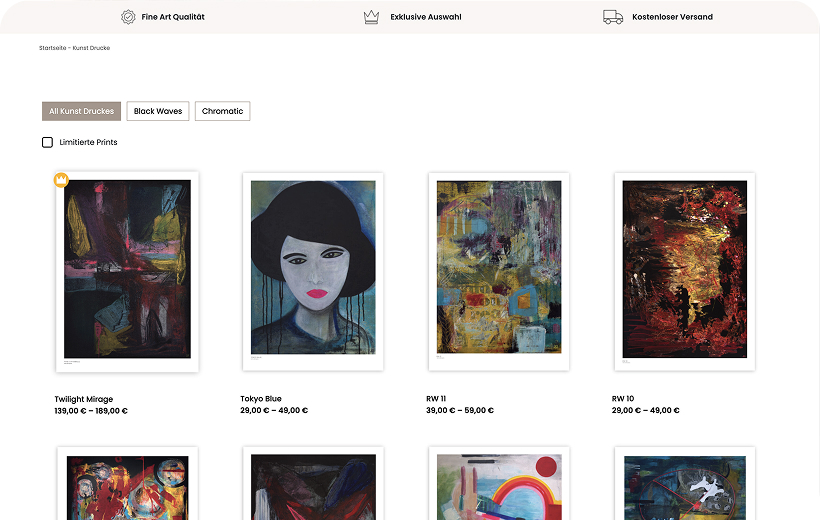
Task: Open the RW 11 title link
Action: (x=436, y=399)
